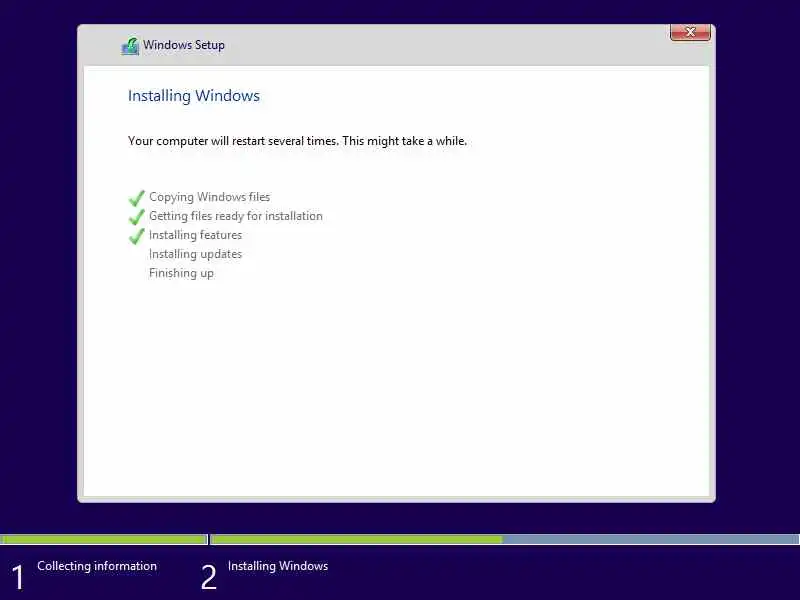
Task: Close the Windows Setup dialog
Action: 690,32
